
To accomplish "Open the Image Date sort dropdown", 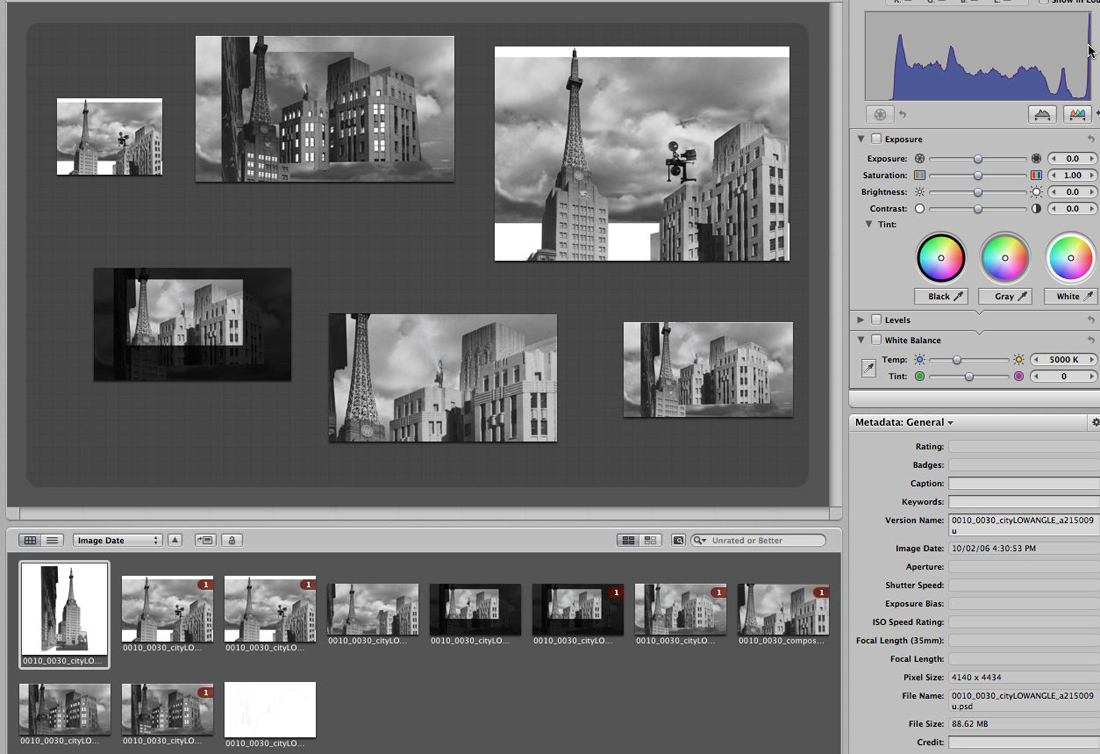I will click(x=118, y=540).
